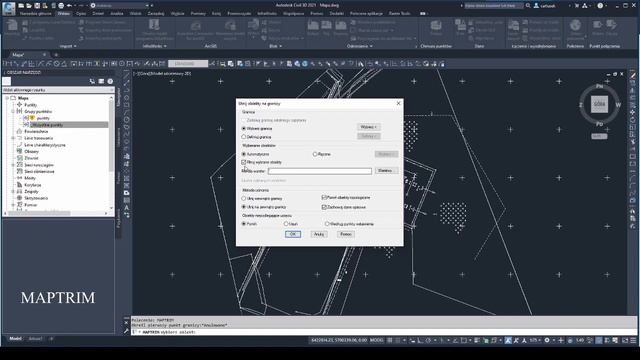The image size is (640, 360).
Task: Close the command line with its X icon
Action: 126,322
